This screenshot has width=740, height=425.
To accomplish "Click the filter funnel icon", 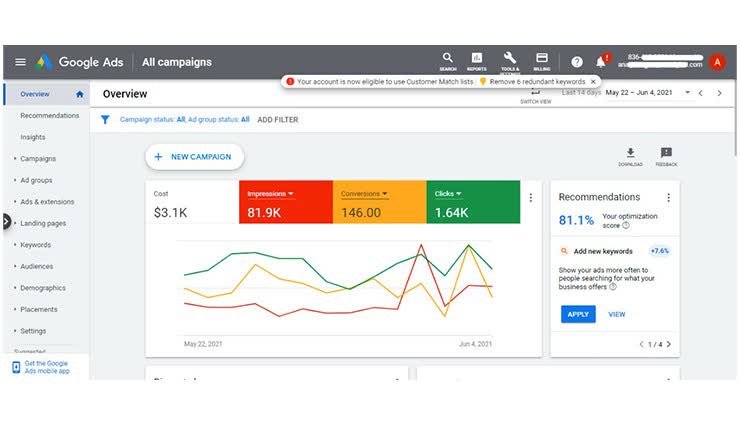I will (105, 120).
